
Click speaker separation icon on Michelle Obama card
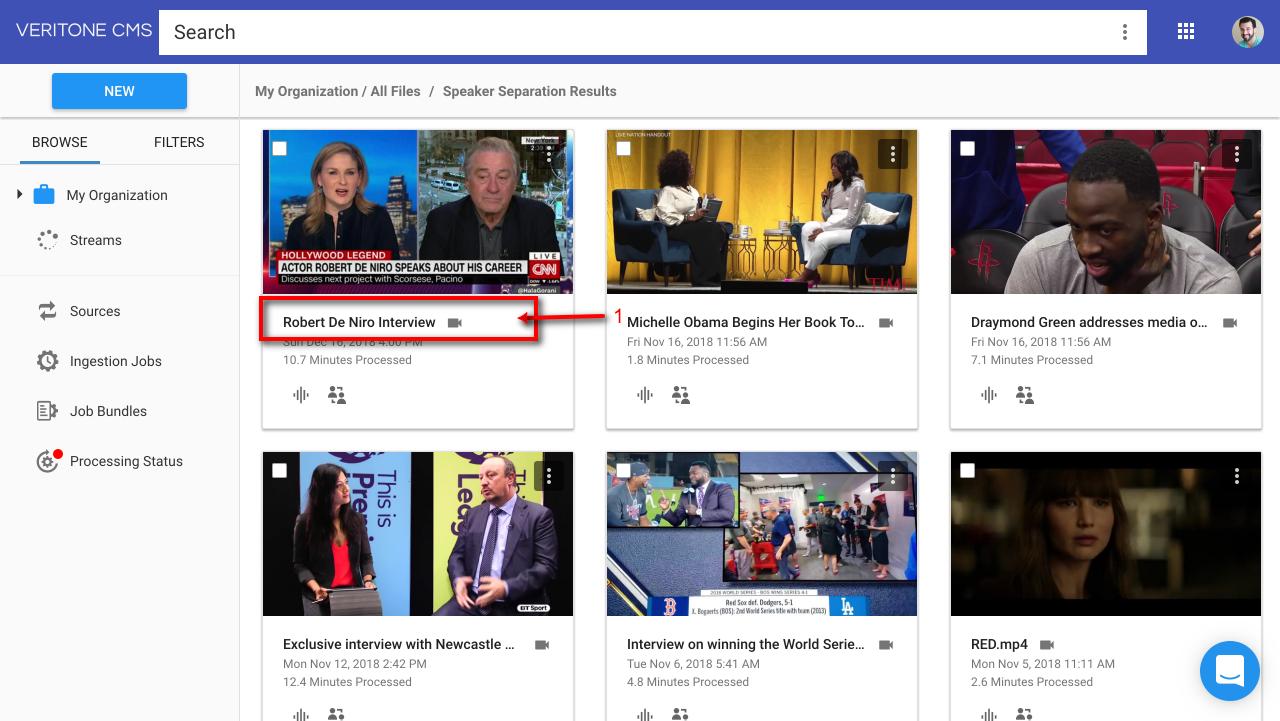(681, 396)
